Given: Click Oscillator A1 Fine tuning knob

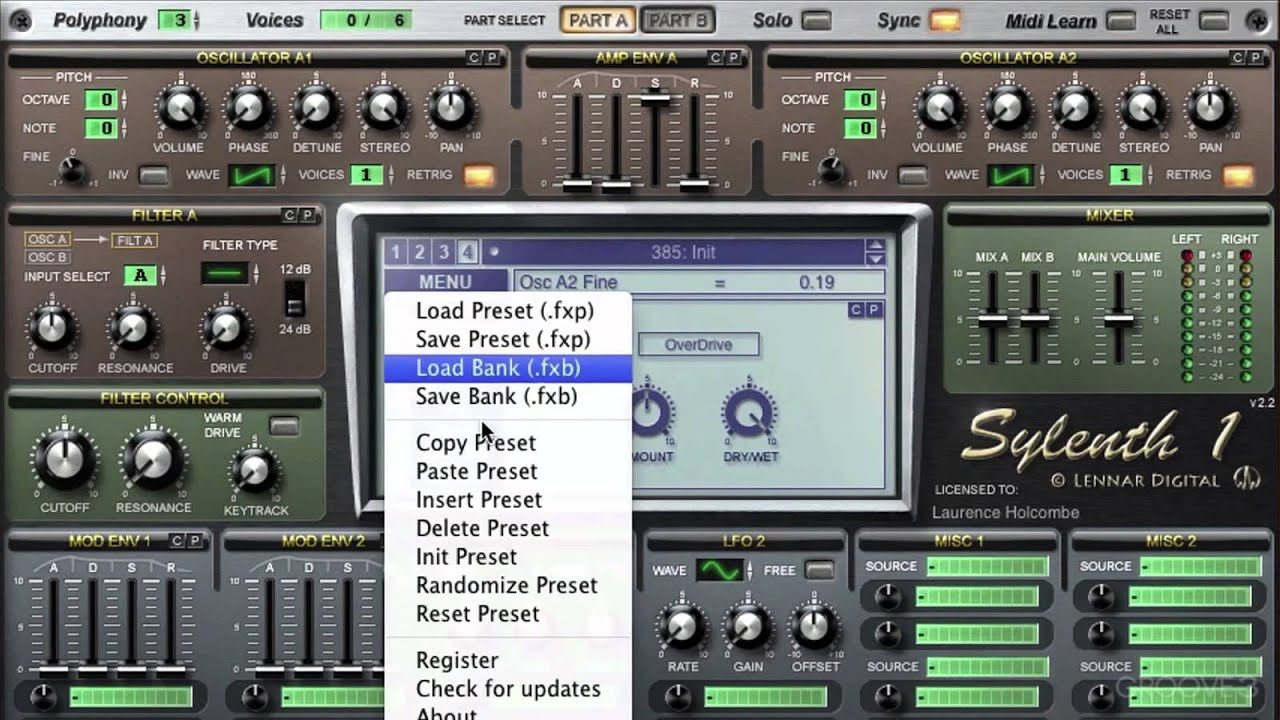Looking at the screenshot, I should pos(72,170).
